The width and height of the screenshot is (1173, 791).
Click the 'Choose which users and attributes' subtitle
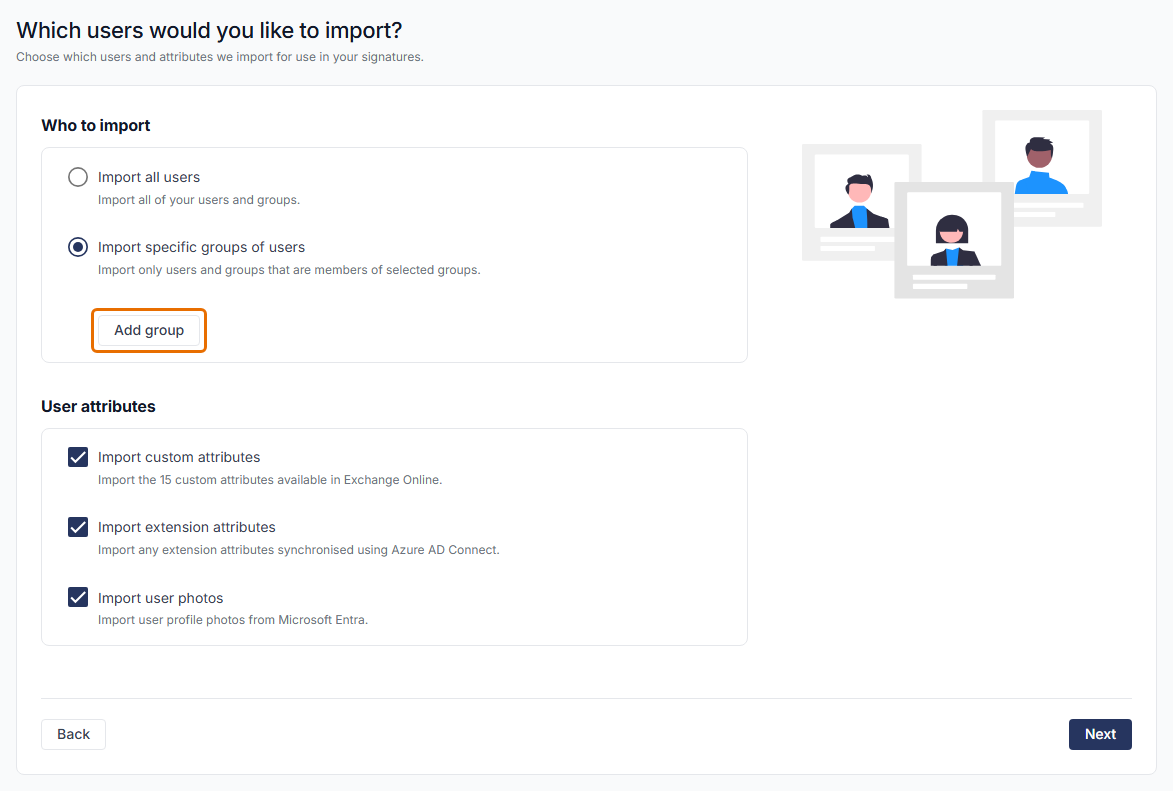coord(220,57)
